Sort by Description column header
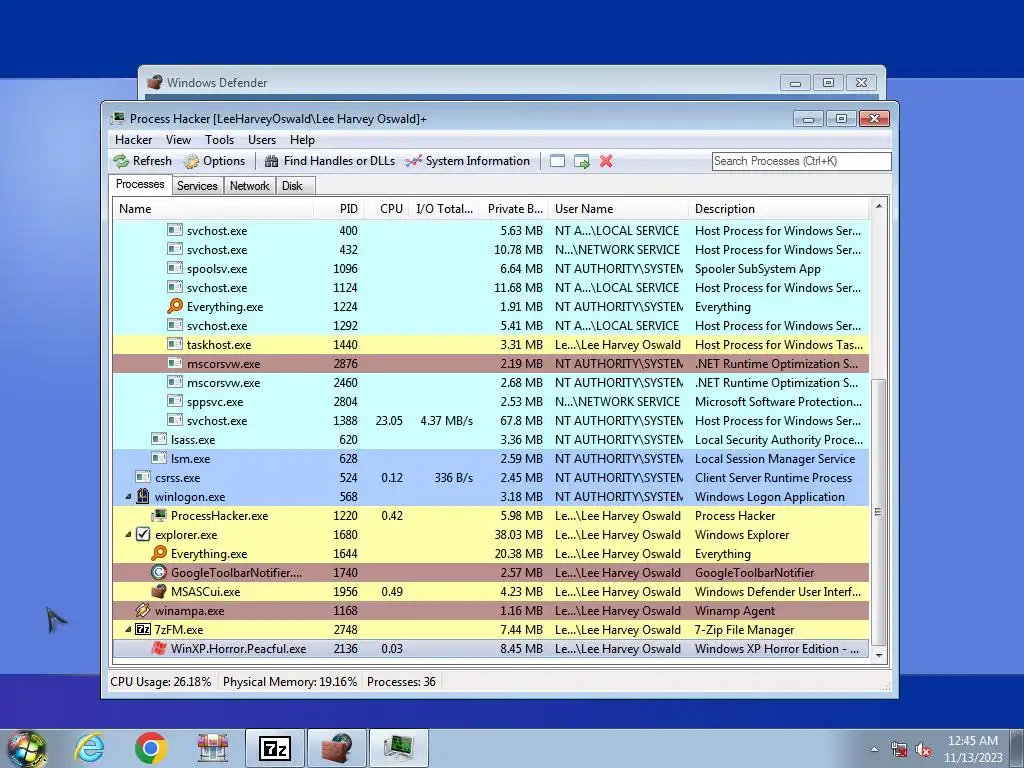This screenshot has height=768, width=1024. 778,209
